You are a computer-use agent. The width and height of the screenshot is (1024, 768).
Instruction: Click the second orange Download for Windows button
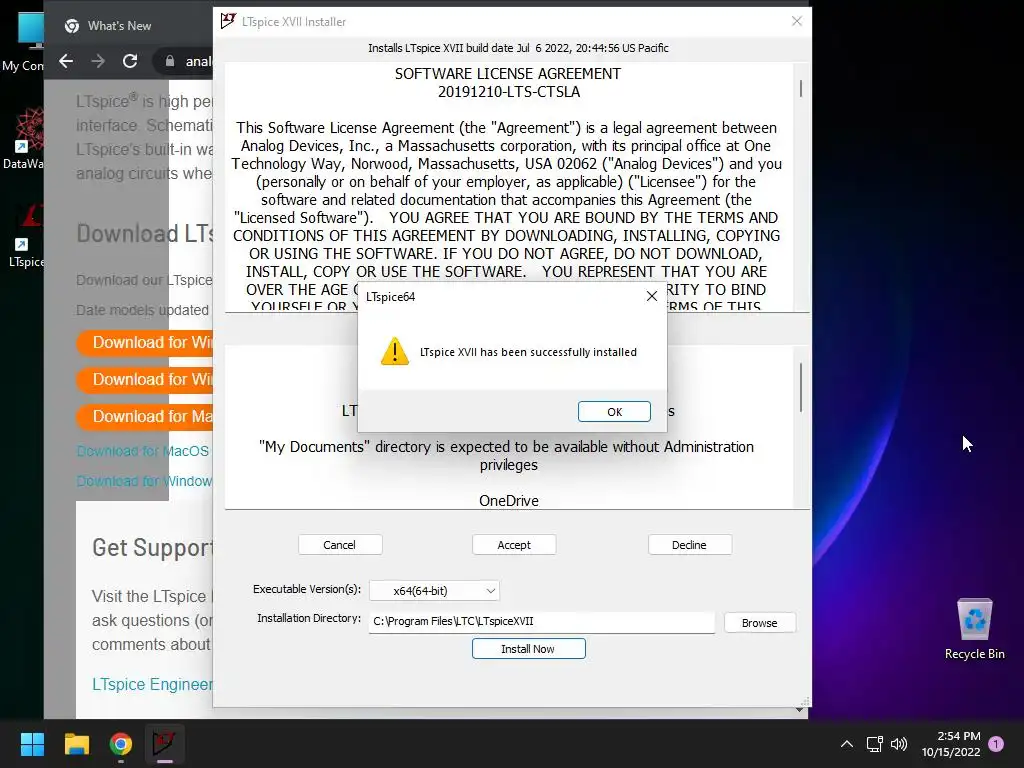pyautogui.click(x=145, y=379)
